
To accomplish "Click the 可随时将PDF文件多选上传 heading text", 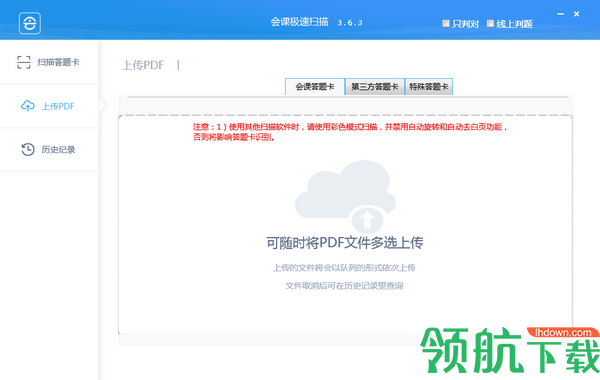I will coord(345,243).
